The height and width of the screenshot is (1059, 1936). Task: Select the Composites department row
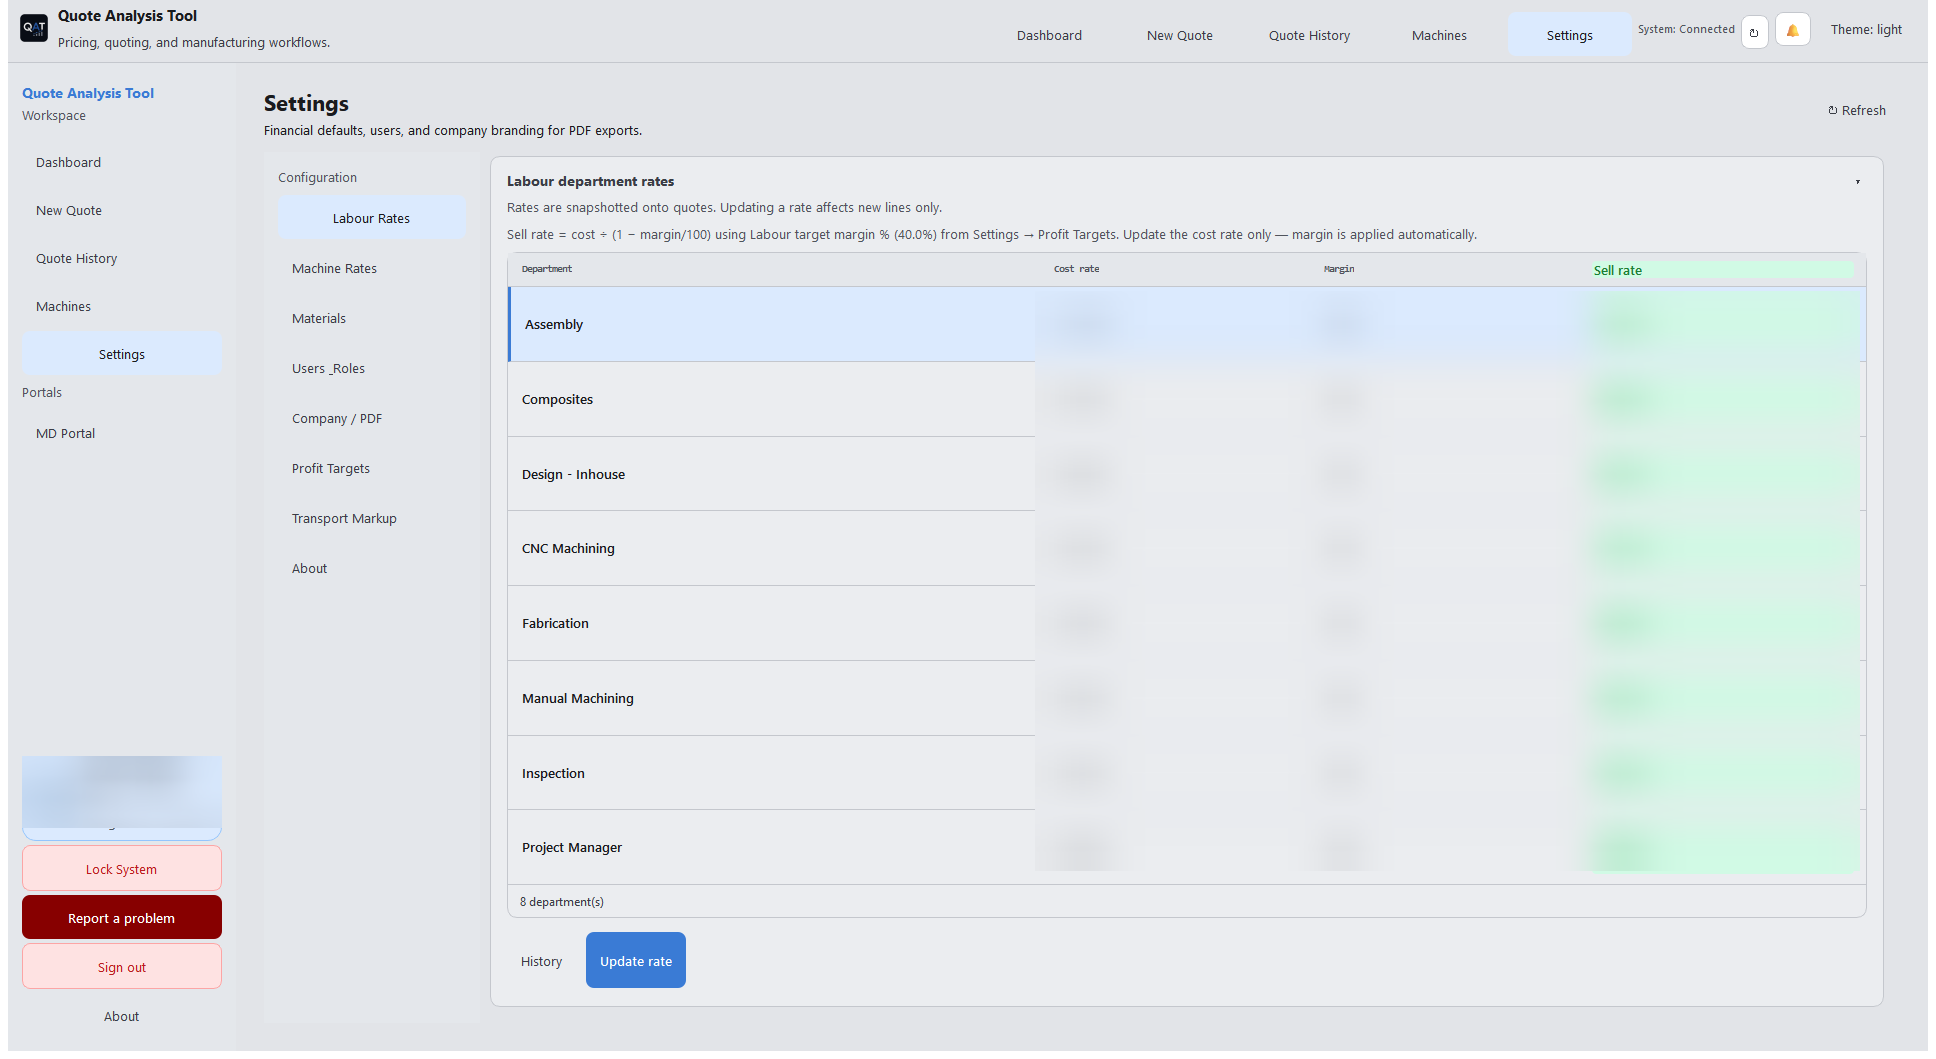tap(1186, 400)
